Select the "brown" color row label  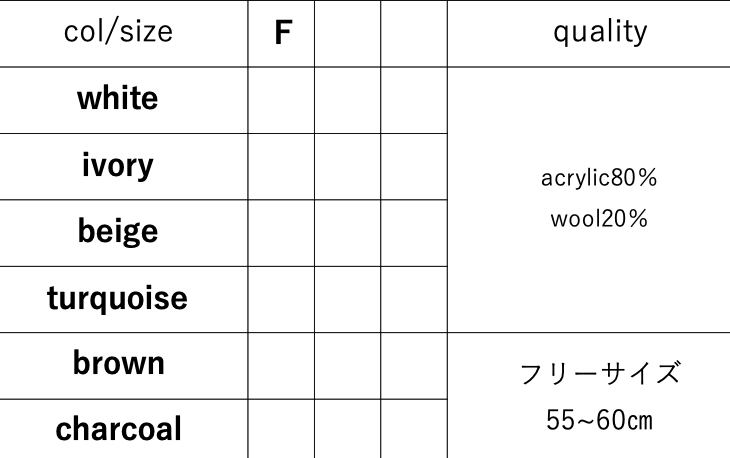(118, 364)
